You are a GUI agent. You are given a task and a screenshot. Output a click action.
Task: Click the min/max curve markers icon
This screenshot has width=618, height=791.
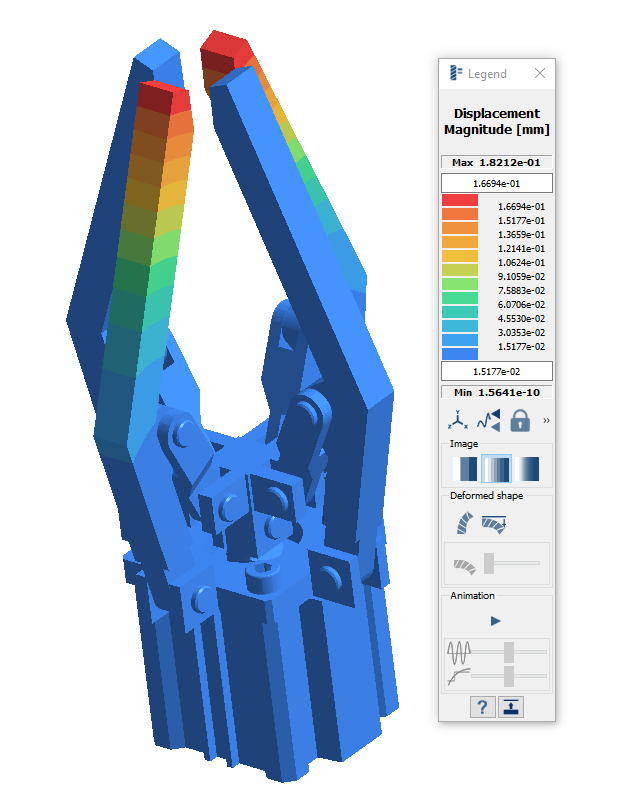point(489,420)
